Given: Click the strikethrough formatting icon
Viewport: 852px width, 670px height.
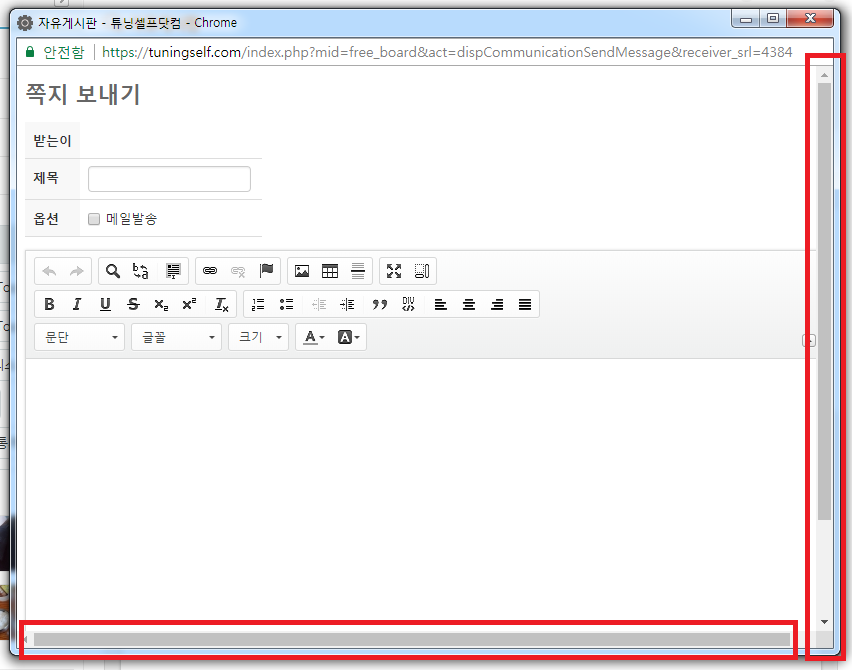Looking at the screenshot, I should [x=133, y=305].
